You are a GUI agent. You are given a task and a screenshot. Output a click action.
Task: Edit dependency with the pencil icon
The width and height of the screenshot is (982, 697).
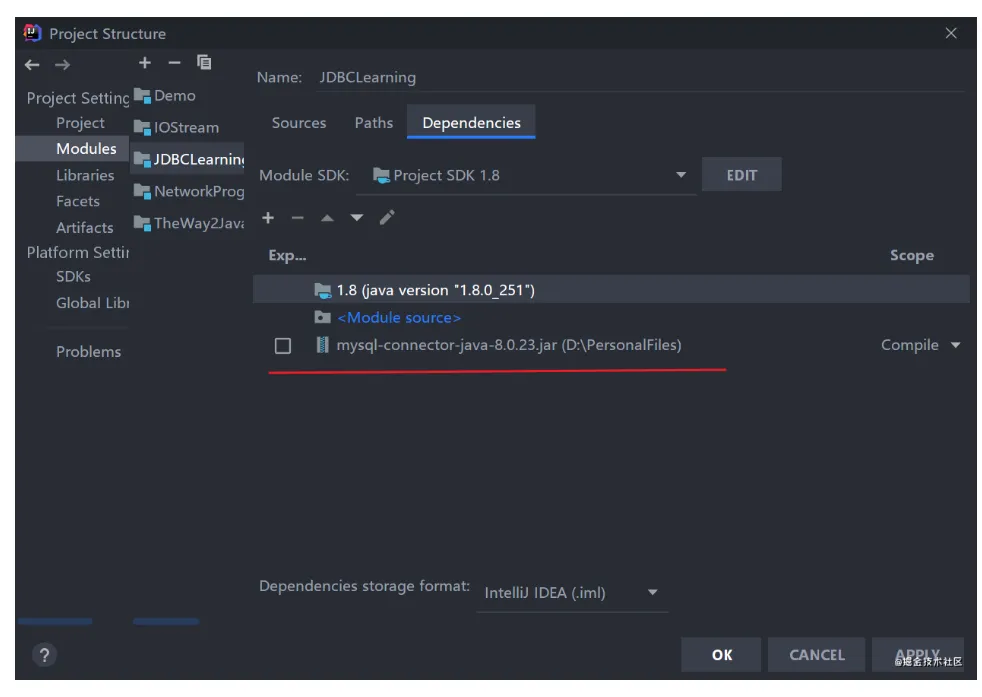click(387, 217)
